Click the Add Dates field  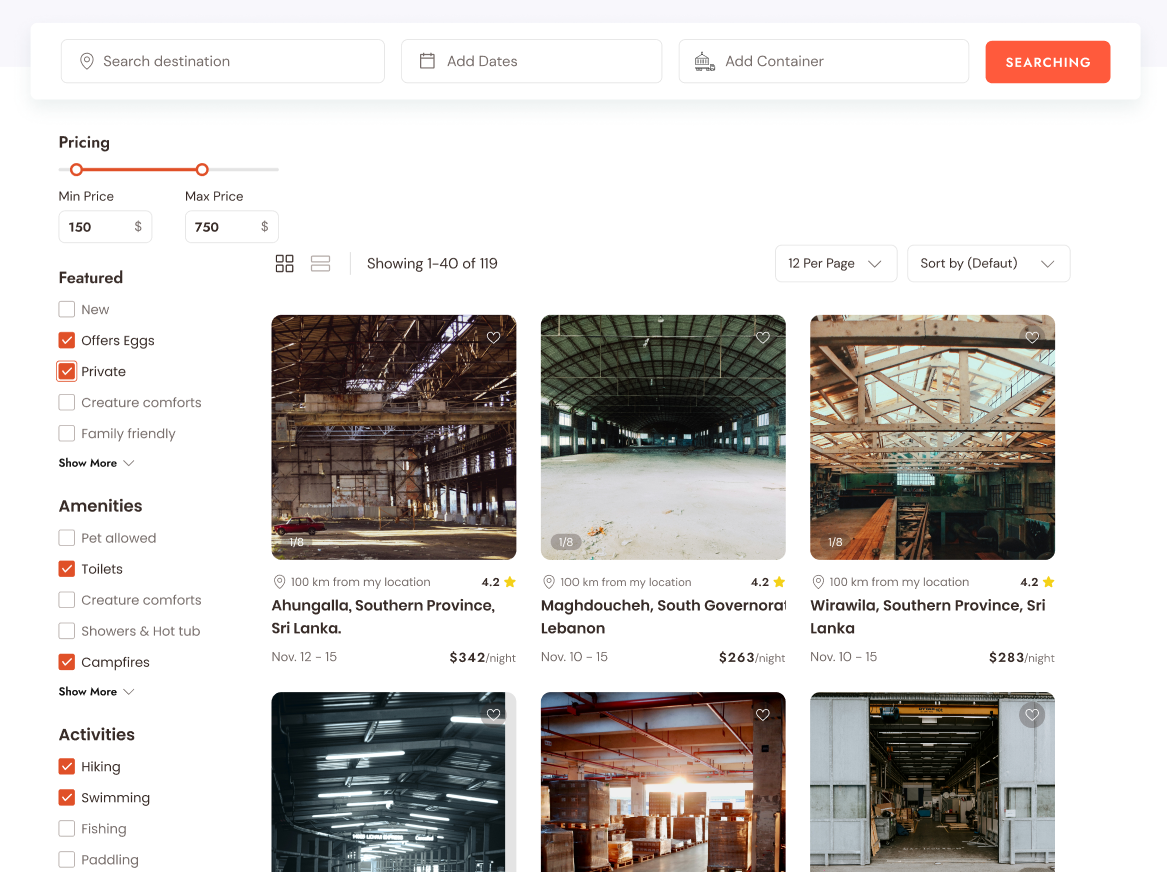coord(531,61)
